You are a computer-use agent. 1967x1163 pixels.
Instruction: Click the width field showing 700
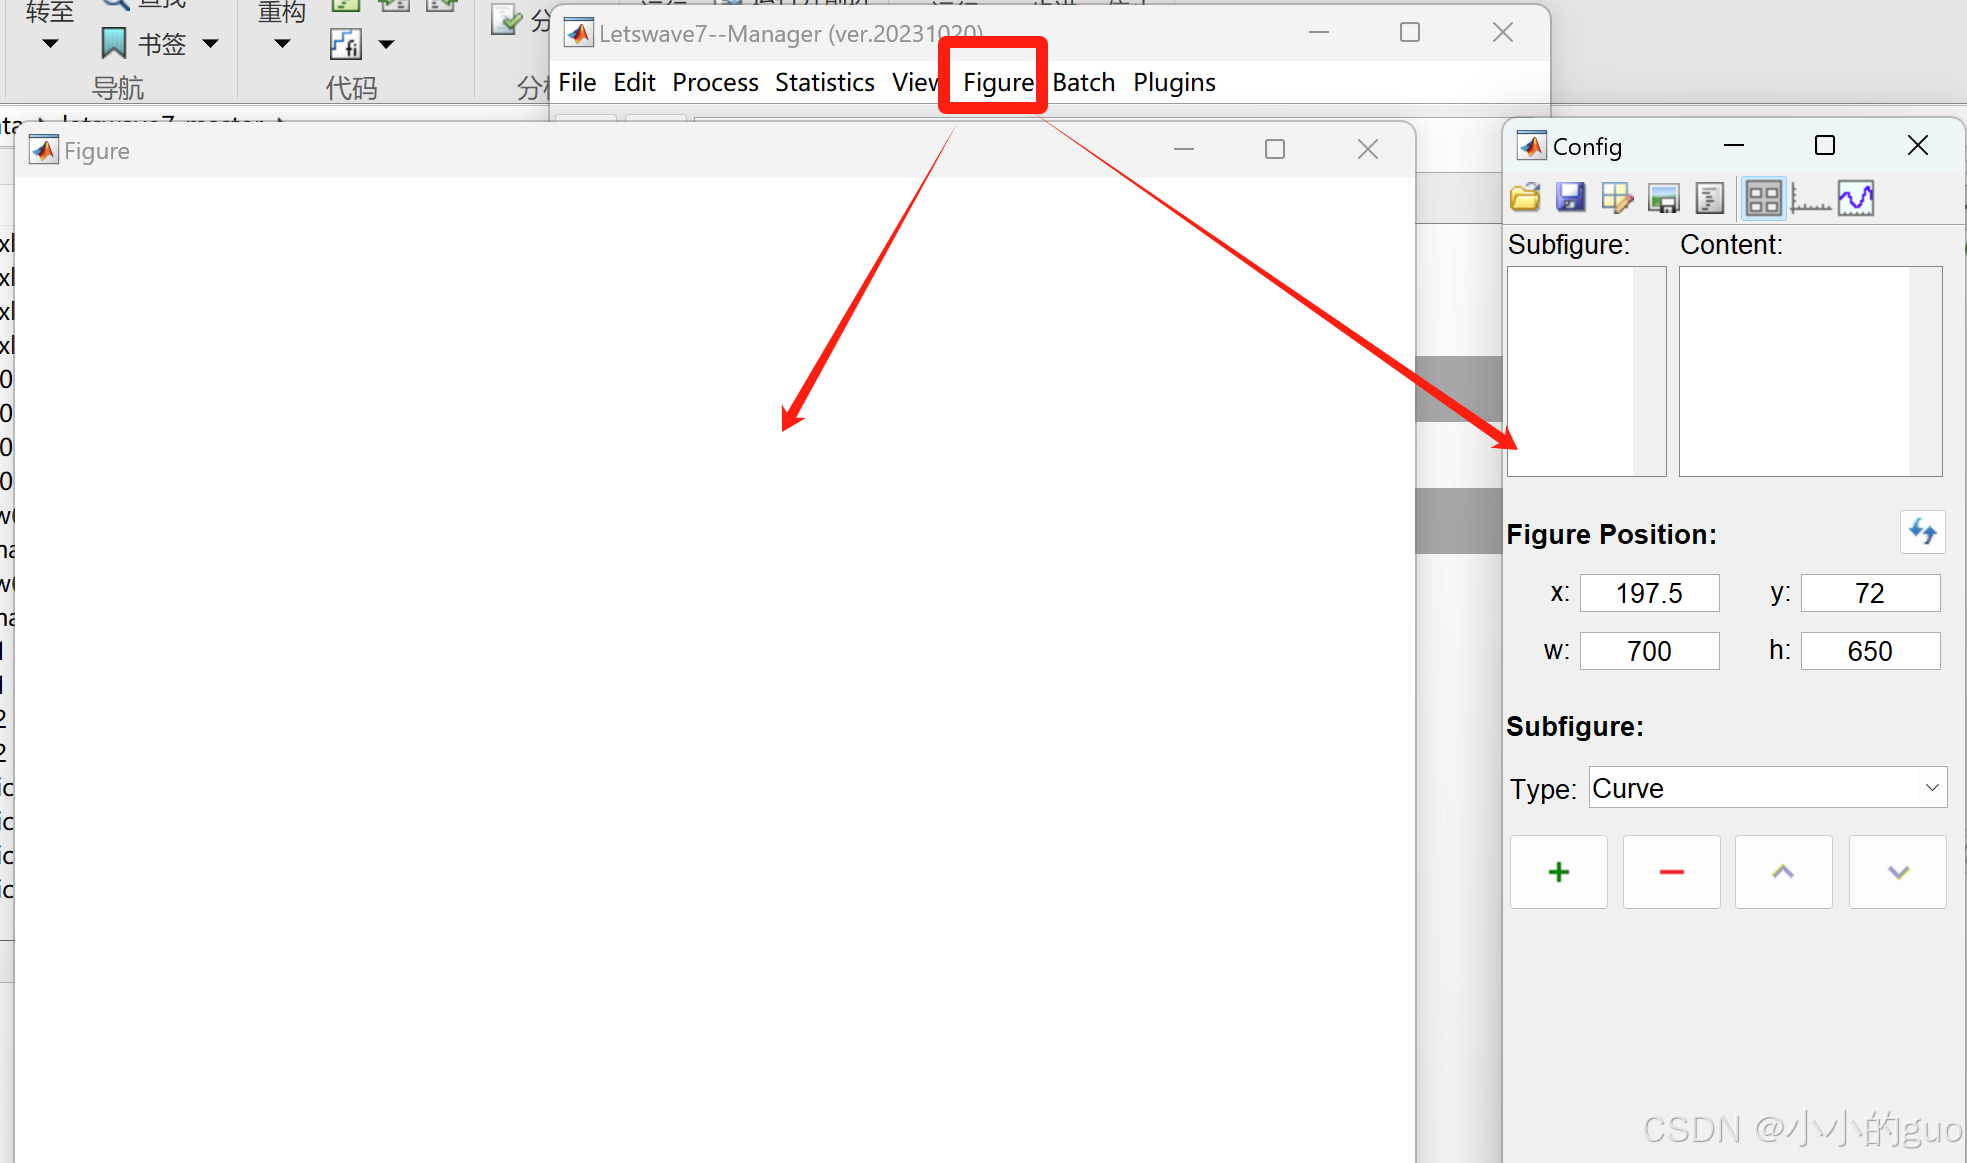(1650, 651)
